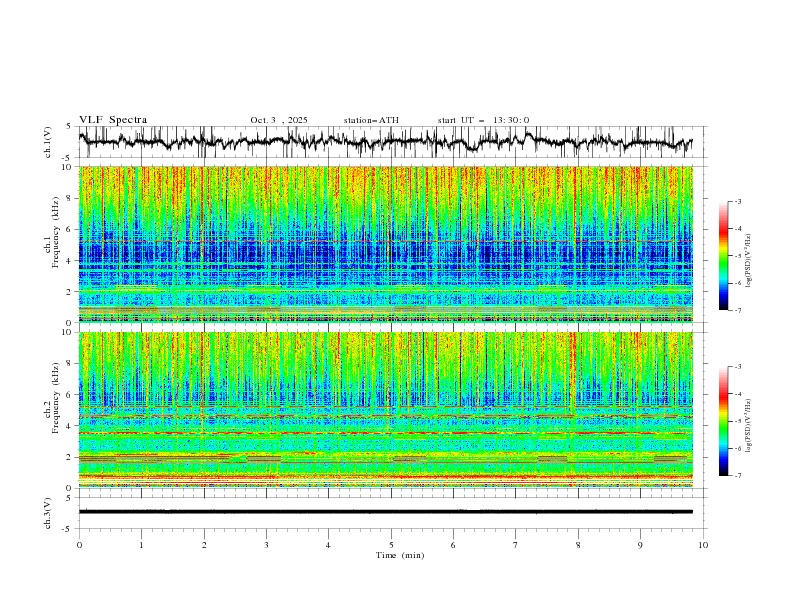Click the time axis tick label "7"

[516, 545]
